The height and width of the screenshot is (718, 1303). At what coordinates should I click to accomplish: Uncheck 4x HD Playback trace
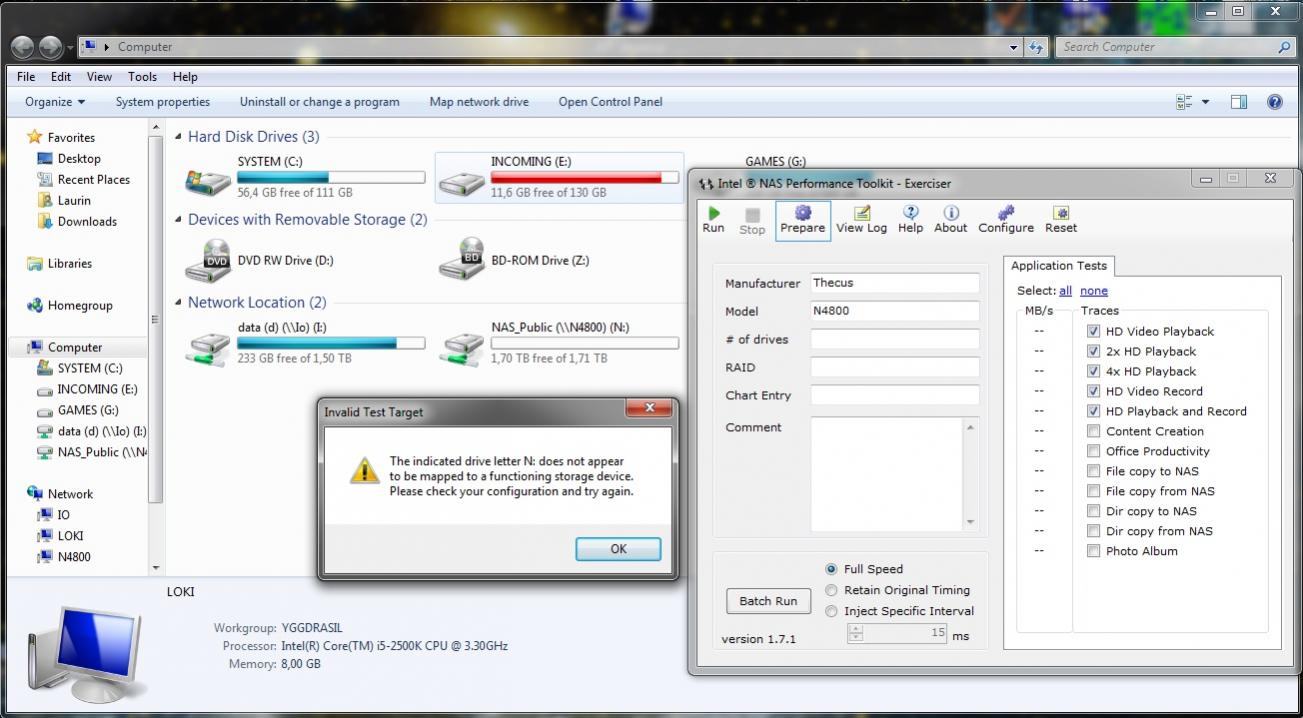point(1093,371)
